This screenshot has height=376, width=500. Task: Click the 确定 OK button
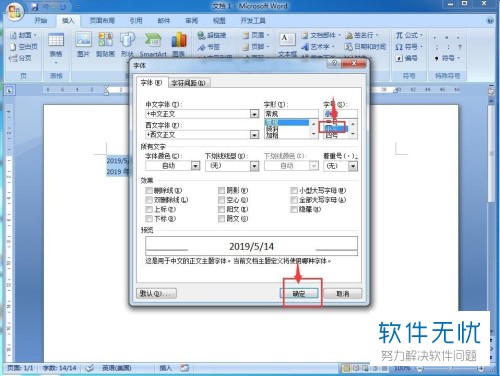point(299,294)
